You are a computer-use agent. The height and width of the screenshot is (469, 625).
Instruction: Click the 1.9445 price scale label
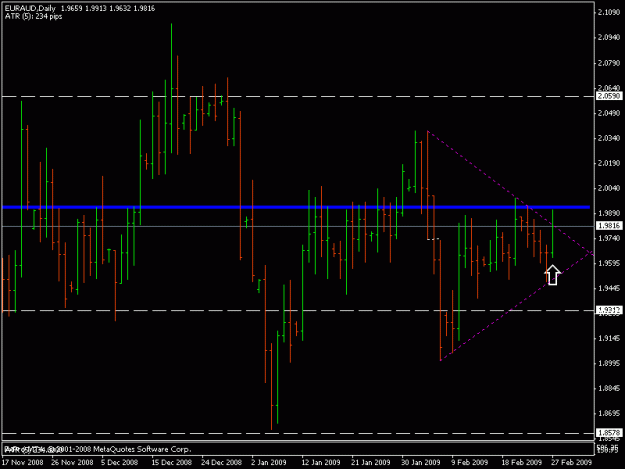click(x=609, y=288)
